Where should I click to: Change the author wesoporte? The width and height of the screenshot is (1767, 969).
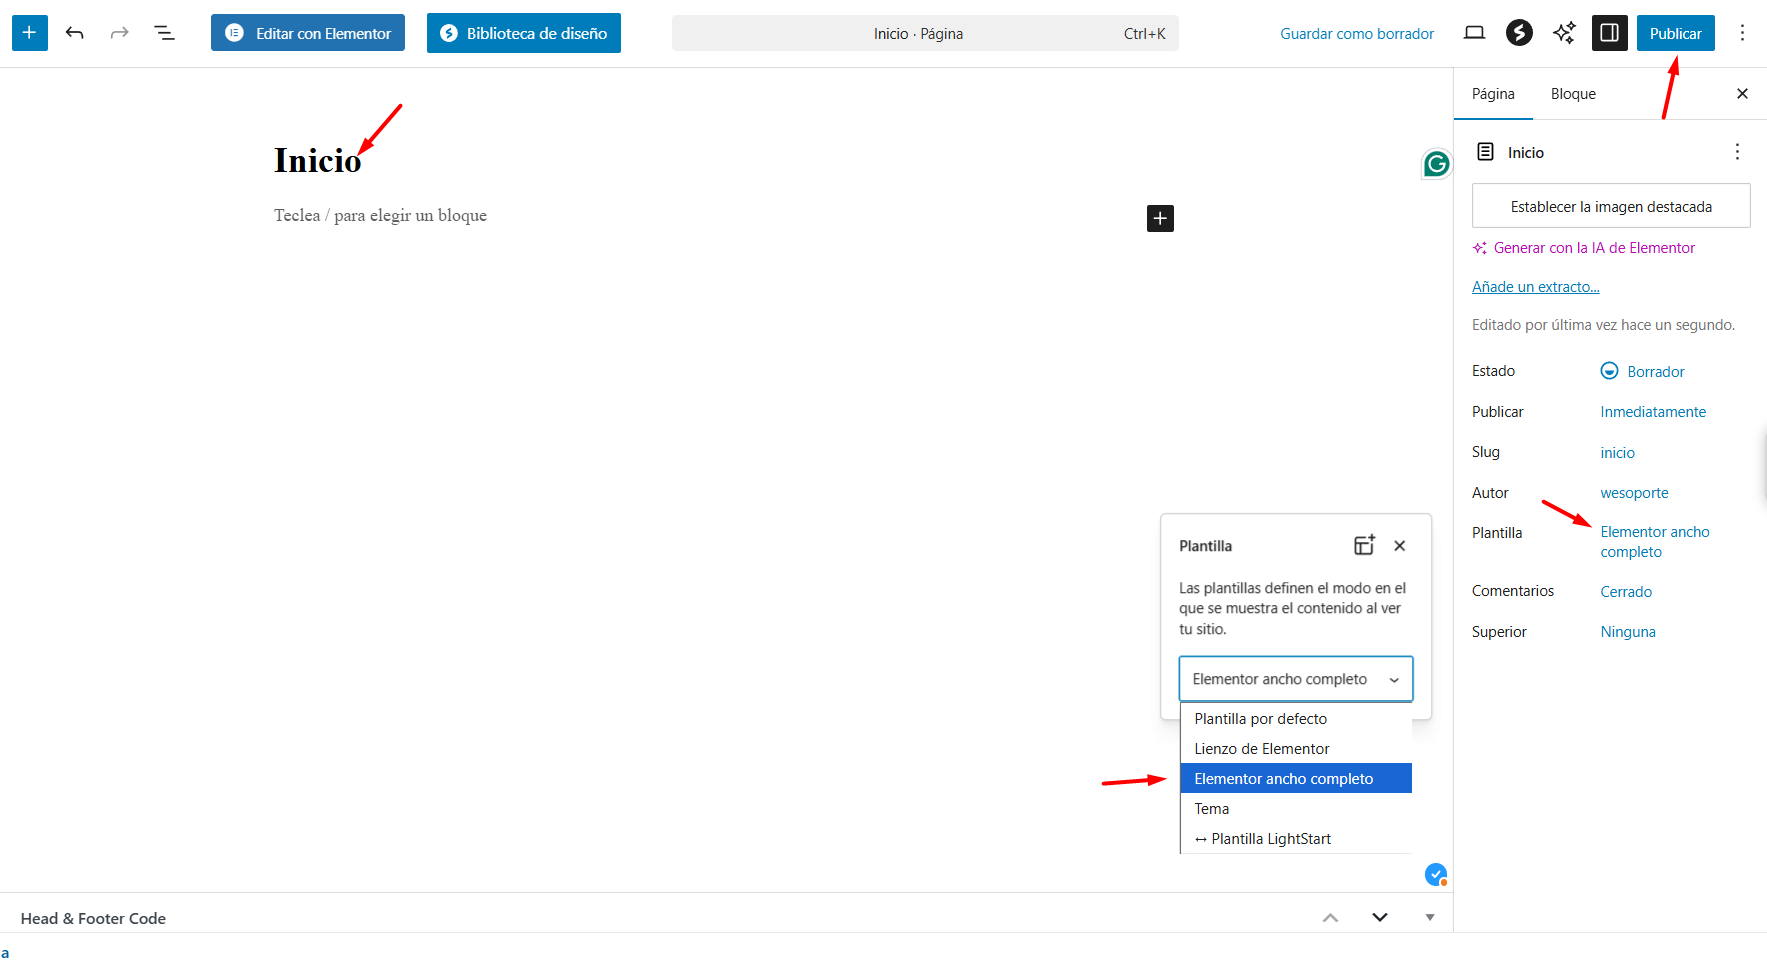click(x=1634, y=493)
